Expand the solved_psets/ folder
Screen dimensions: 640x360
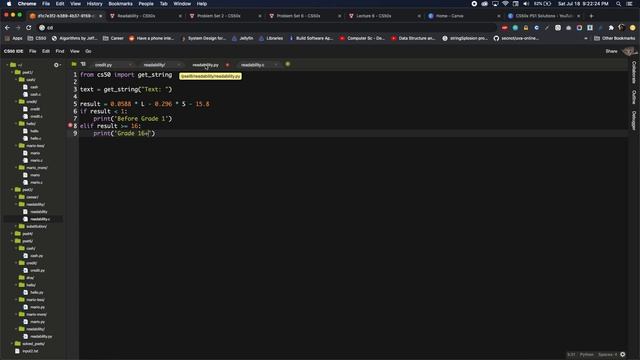[12, 344]
